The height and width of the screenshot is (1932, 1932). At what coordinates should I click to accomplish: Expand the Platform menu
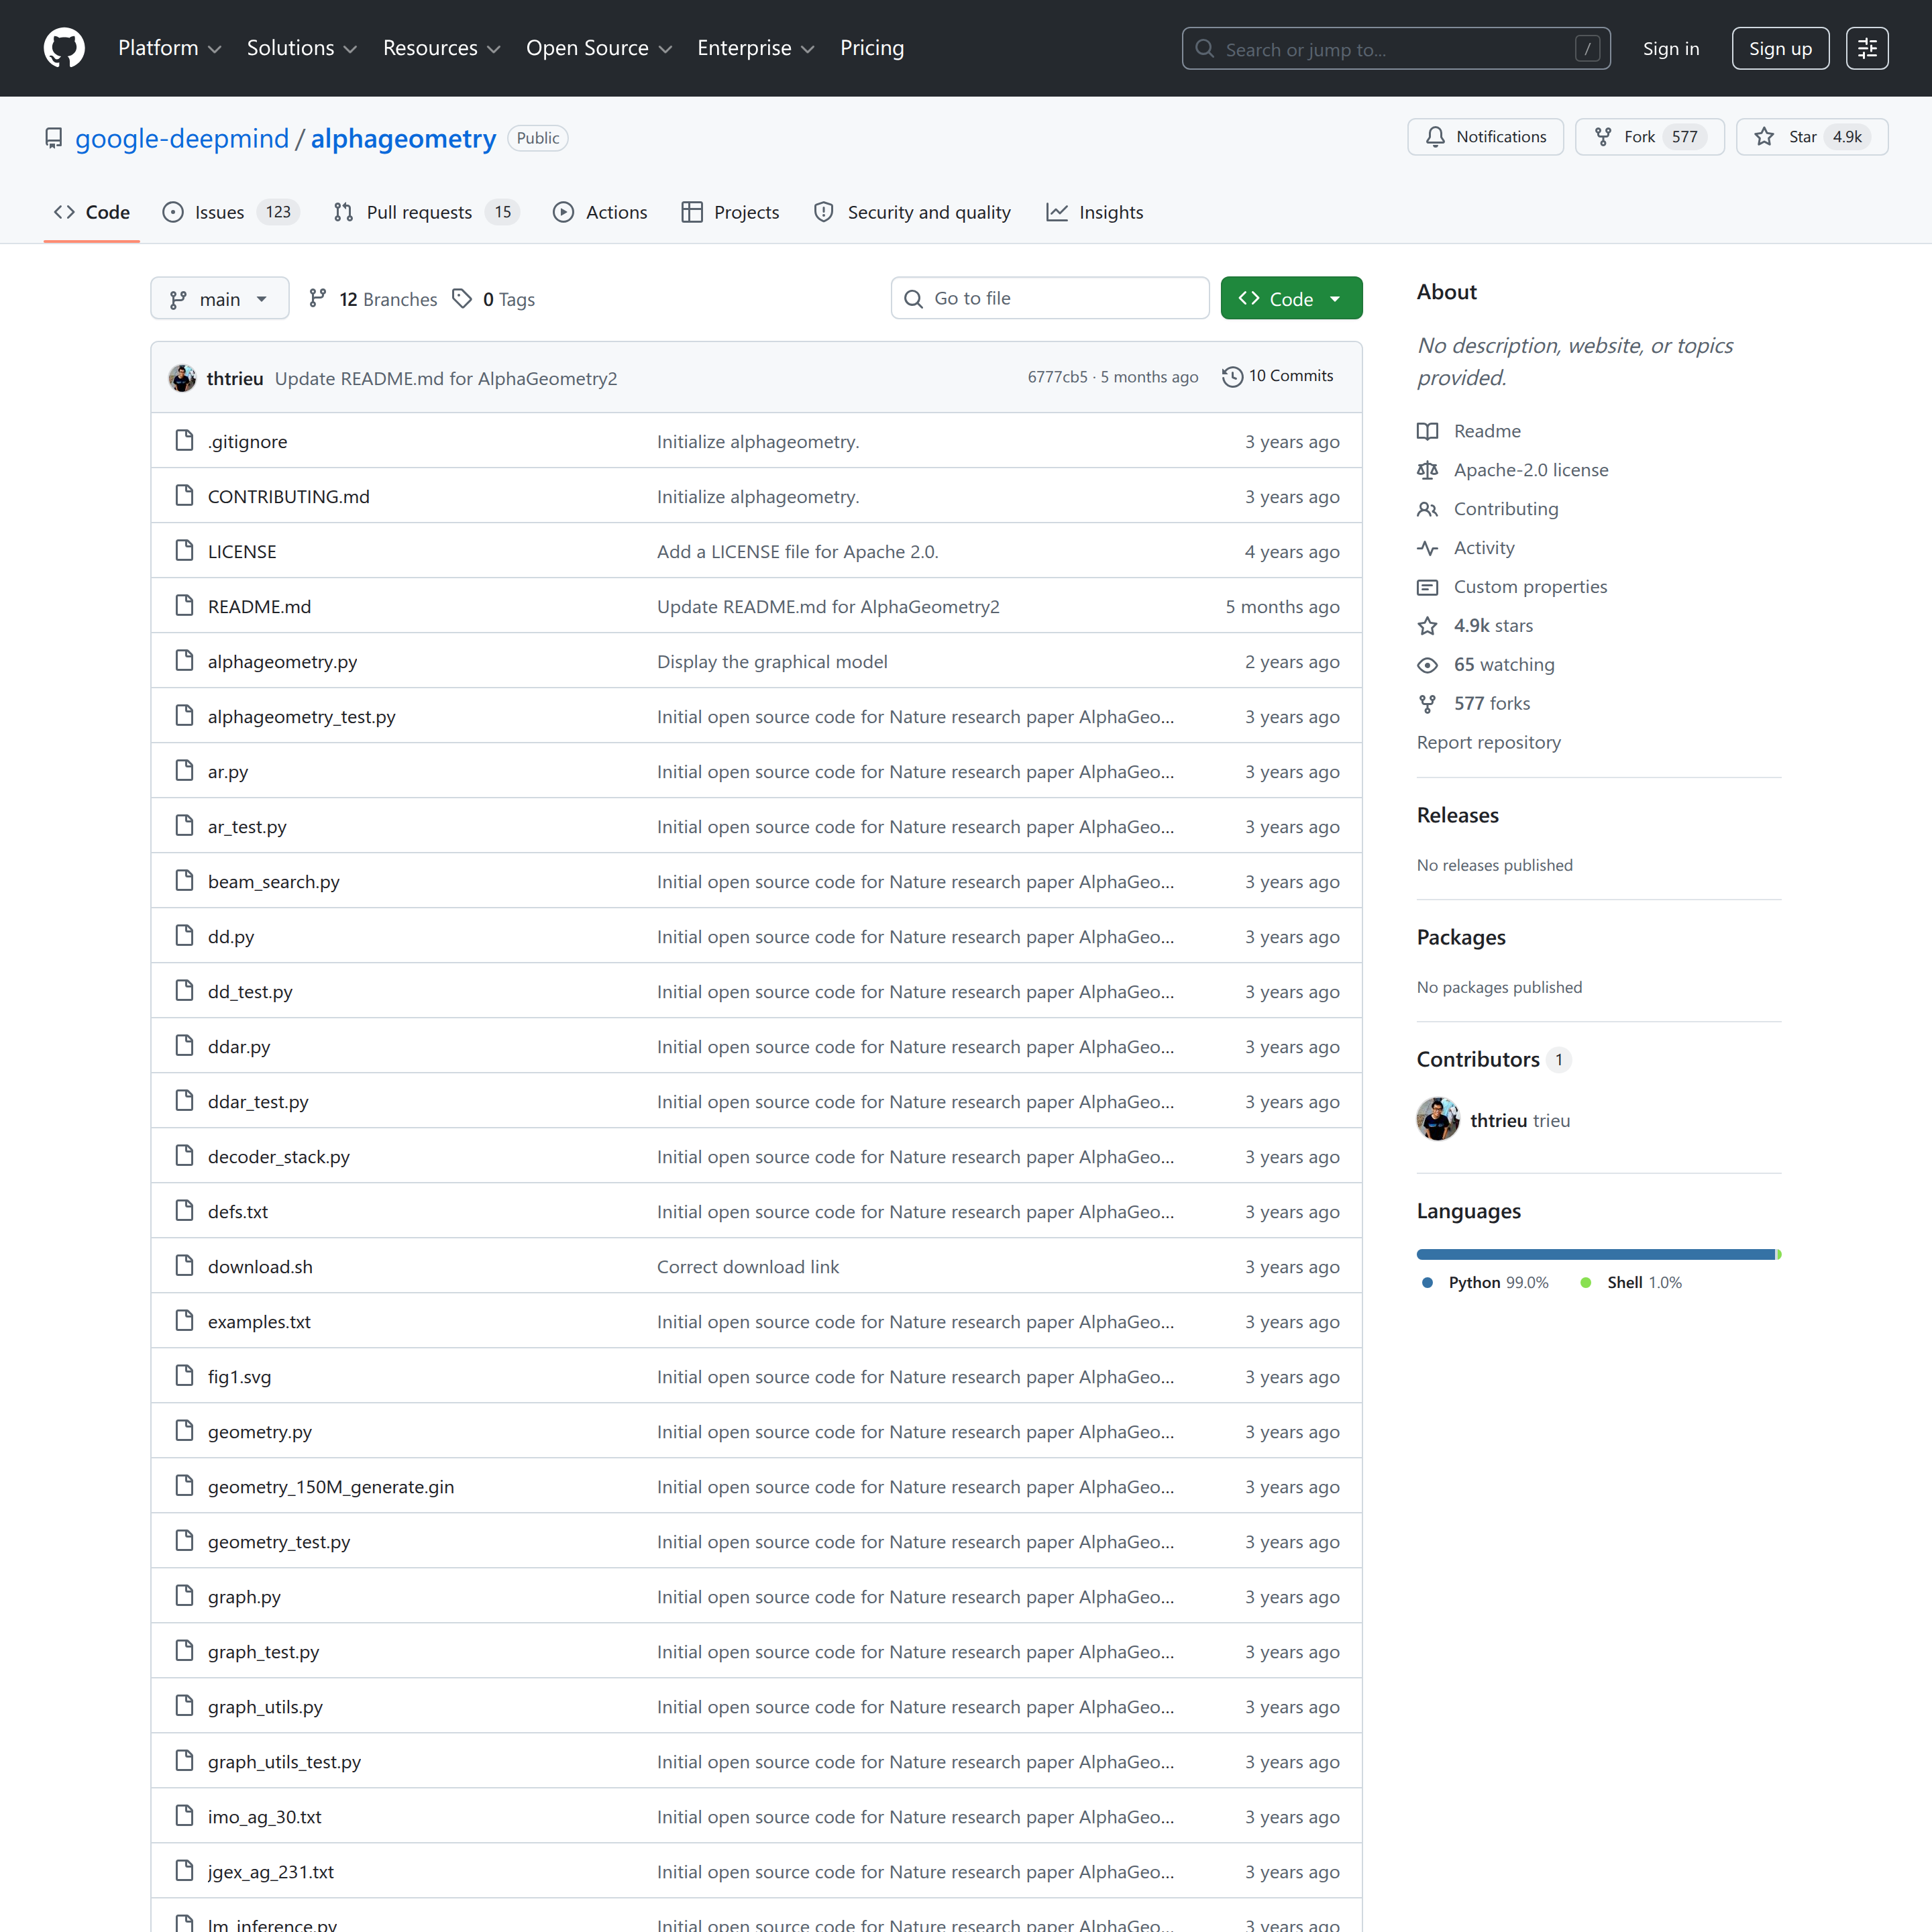pyautogui.click(x=169, y=48)
